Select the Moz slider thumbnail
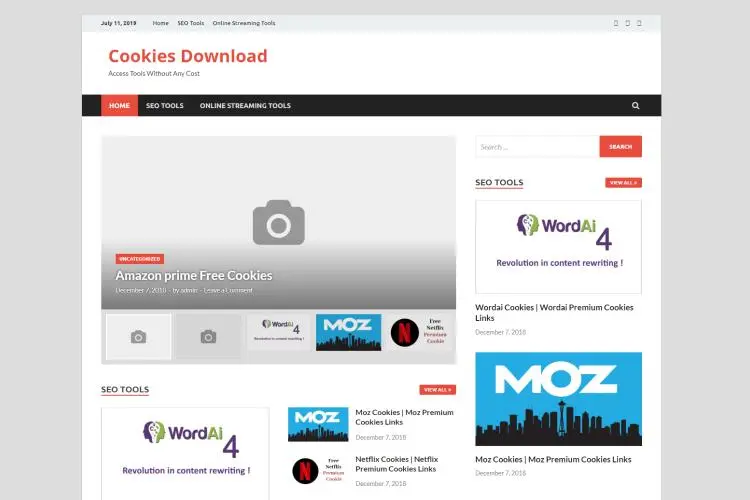 349,332
